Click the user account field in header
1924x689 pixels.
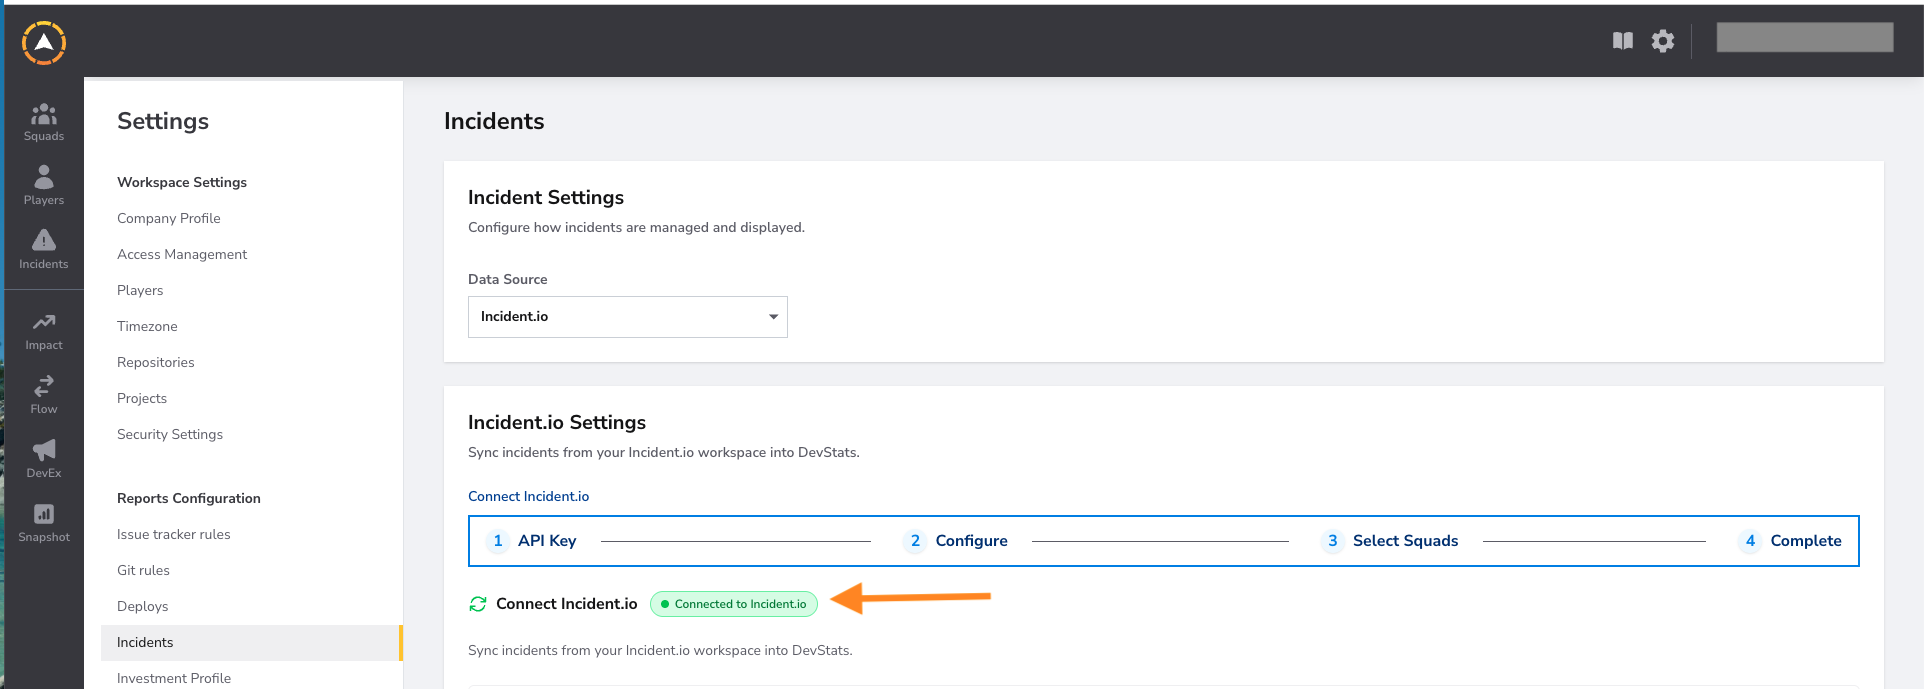(1805, 37)
